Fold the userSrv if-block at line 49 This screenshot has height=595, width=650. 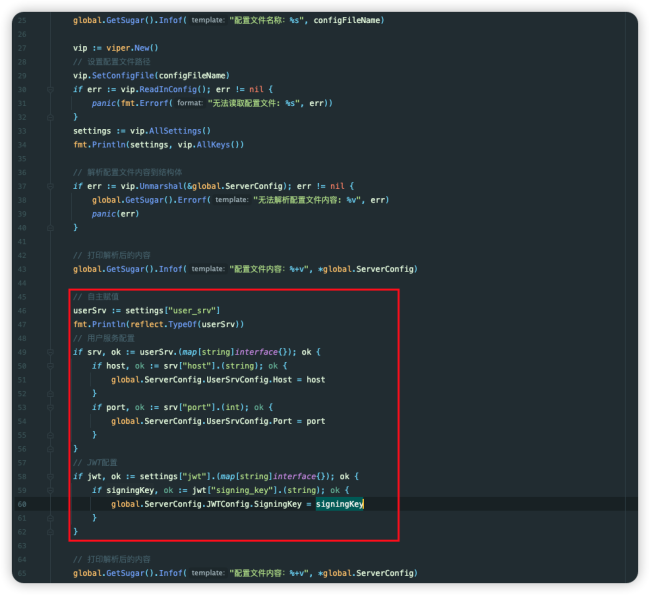[x=50, y=352]
